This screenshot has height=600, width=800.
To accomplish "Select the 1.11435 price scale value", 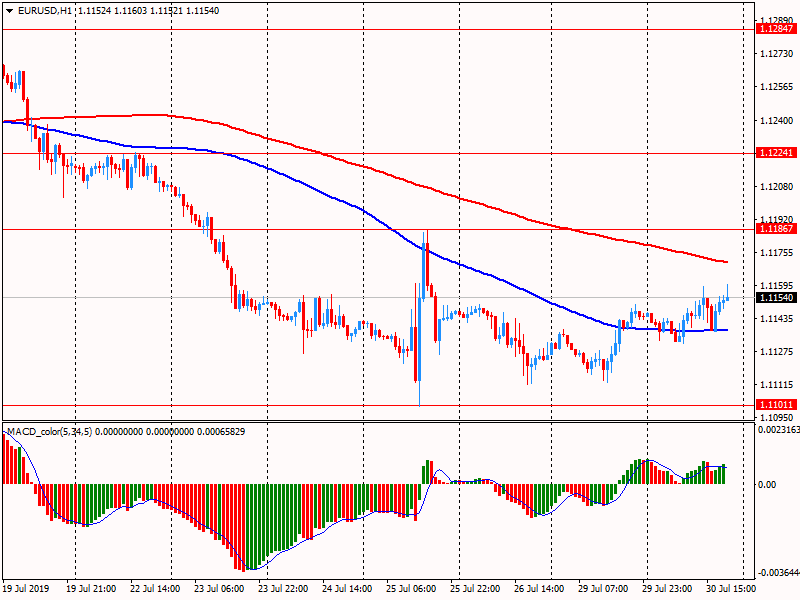I will (777, 318).
